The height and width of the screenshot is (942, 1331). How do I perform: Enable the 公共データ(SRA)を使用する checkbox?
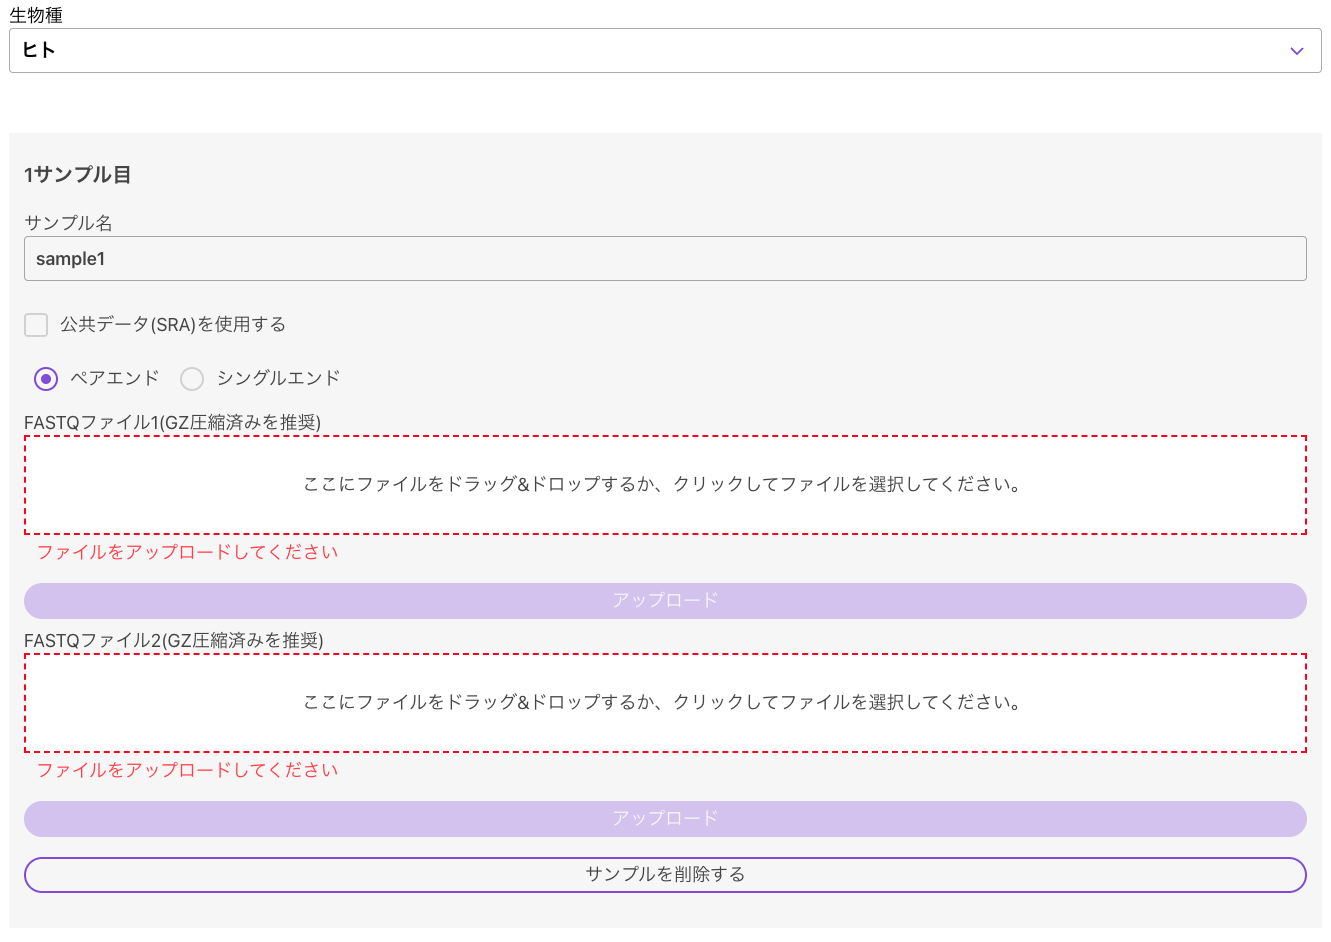pyautogui.click(x=36, y=324)
